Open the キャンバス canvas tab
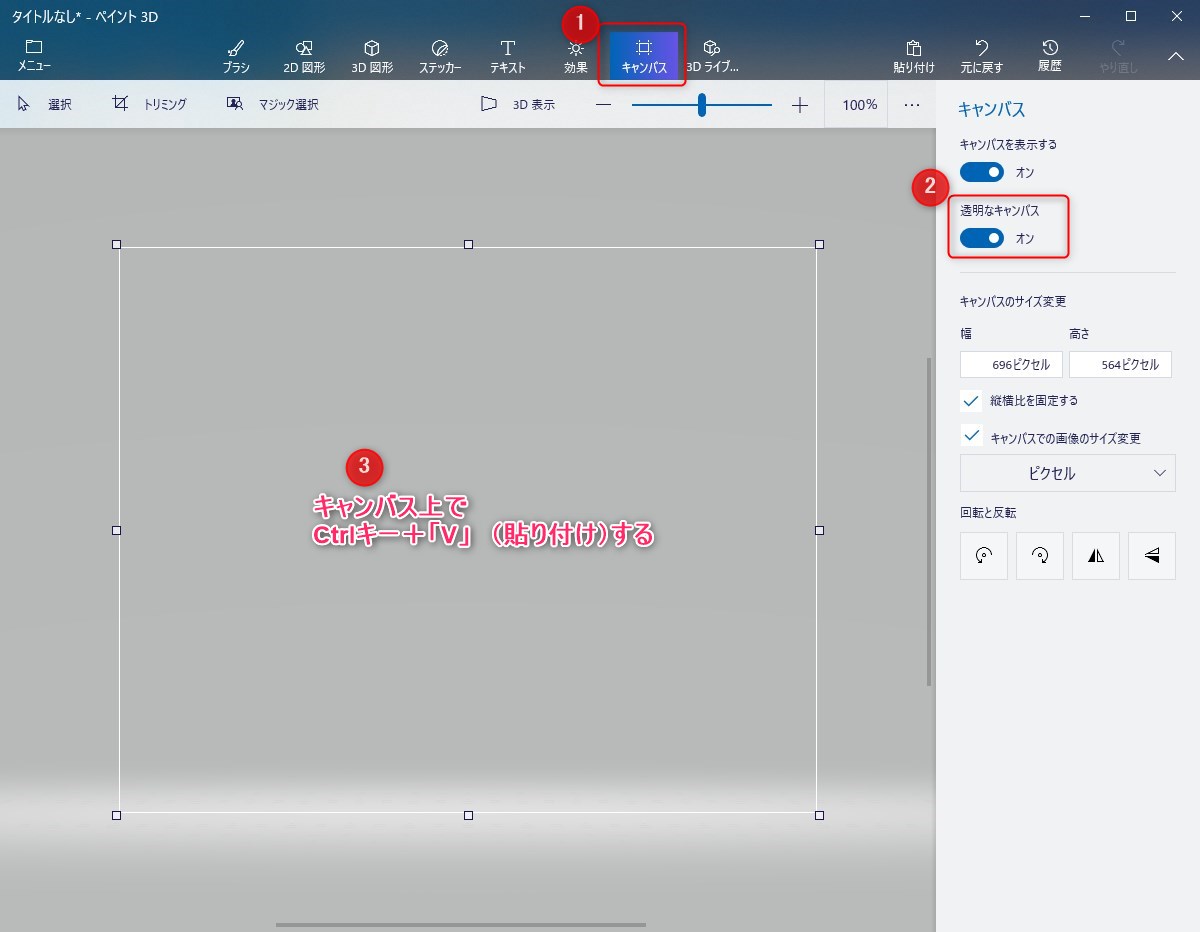1200x932 pixels. [644, 56]
